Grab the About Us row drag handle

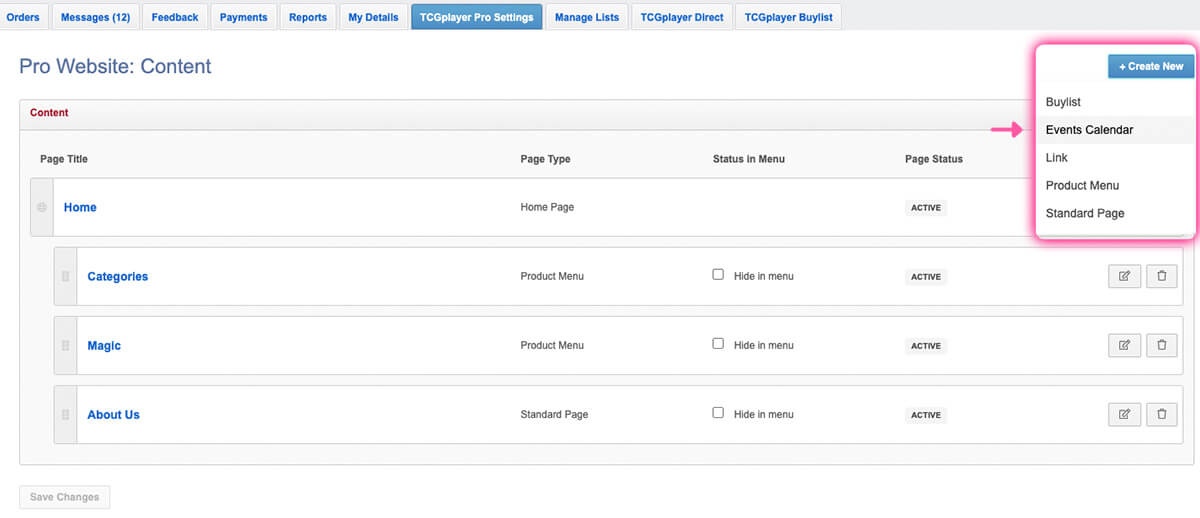tap(65, 414)
